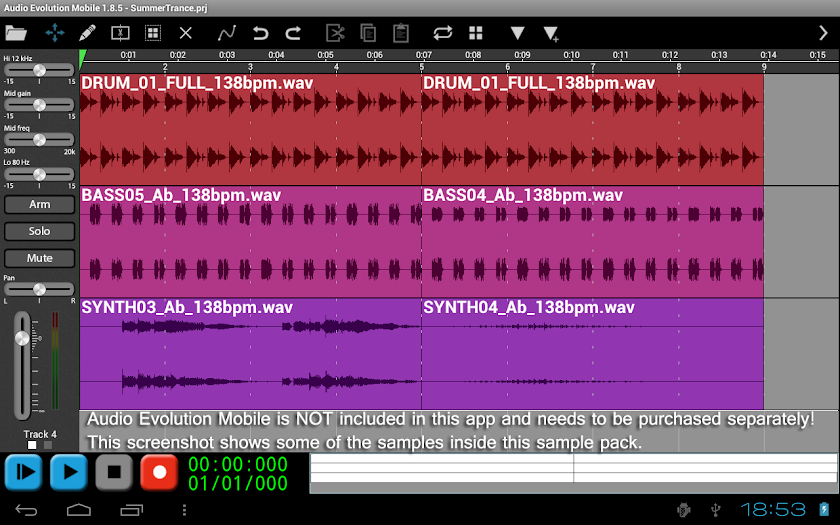Click the redo arrow icon
This screenshot has height=525, width=840.
click(293, 33)
